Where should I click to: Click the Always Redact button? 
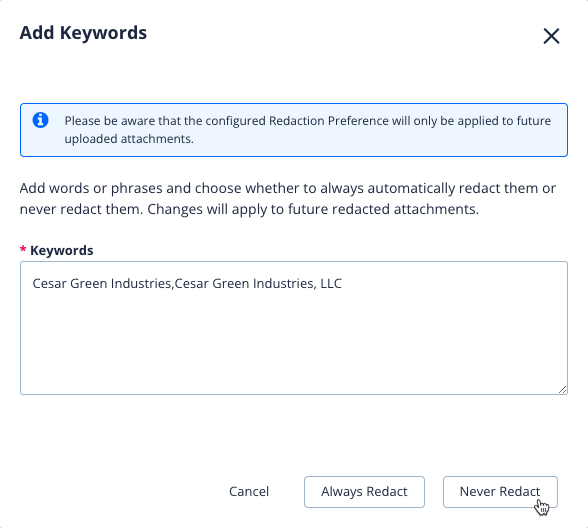364,492
